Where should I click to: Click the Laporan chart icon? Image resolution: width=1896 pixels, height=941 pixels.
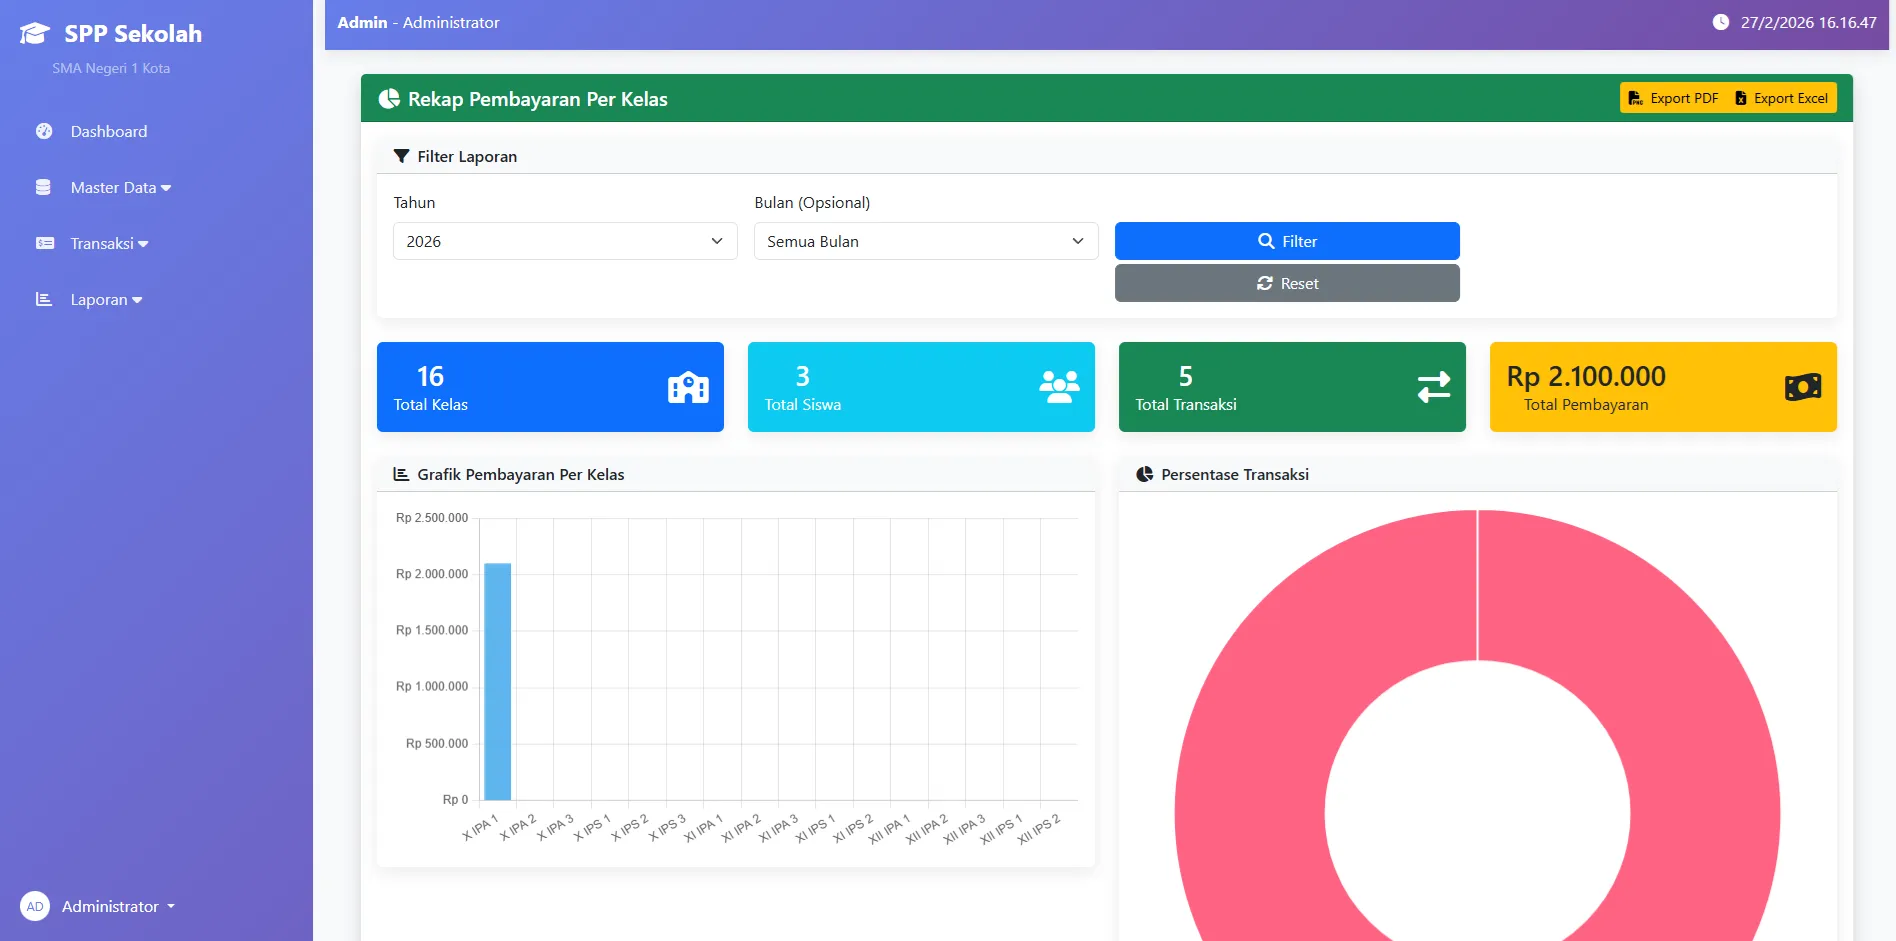[44, 299]
